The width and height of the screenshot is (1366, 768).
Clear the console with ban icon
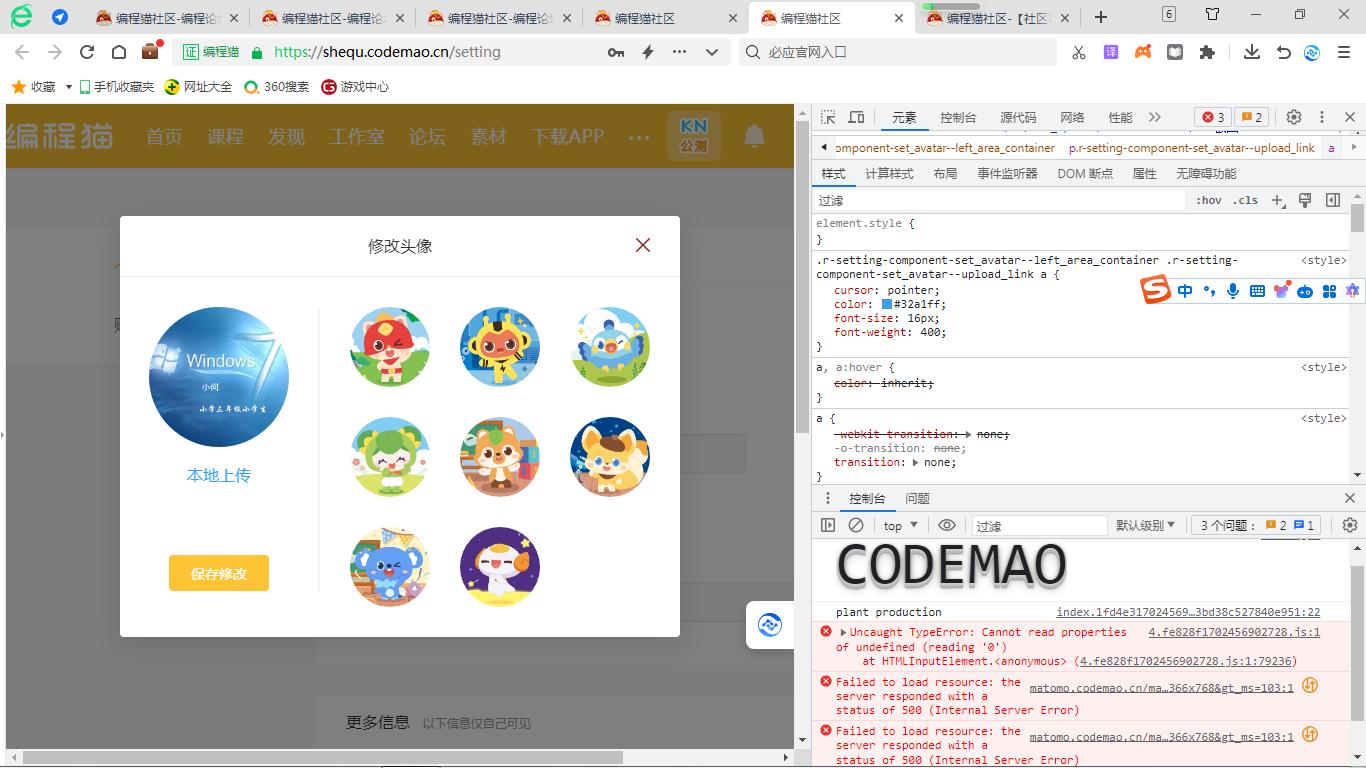[856, 525]
